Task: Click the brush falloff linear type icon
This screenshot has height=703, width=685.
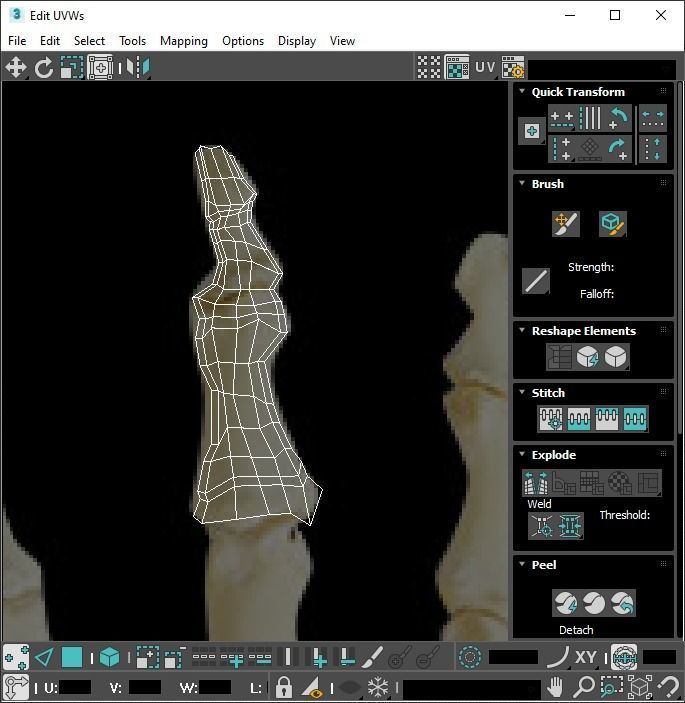Action: 536,281
